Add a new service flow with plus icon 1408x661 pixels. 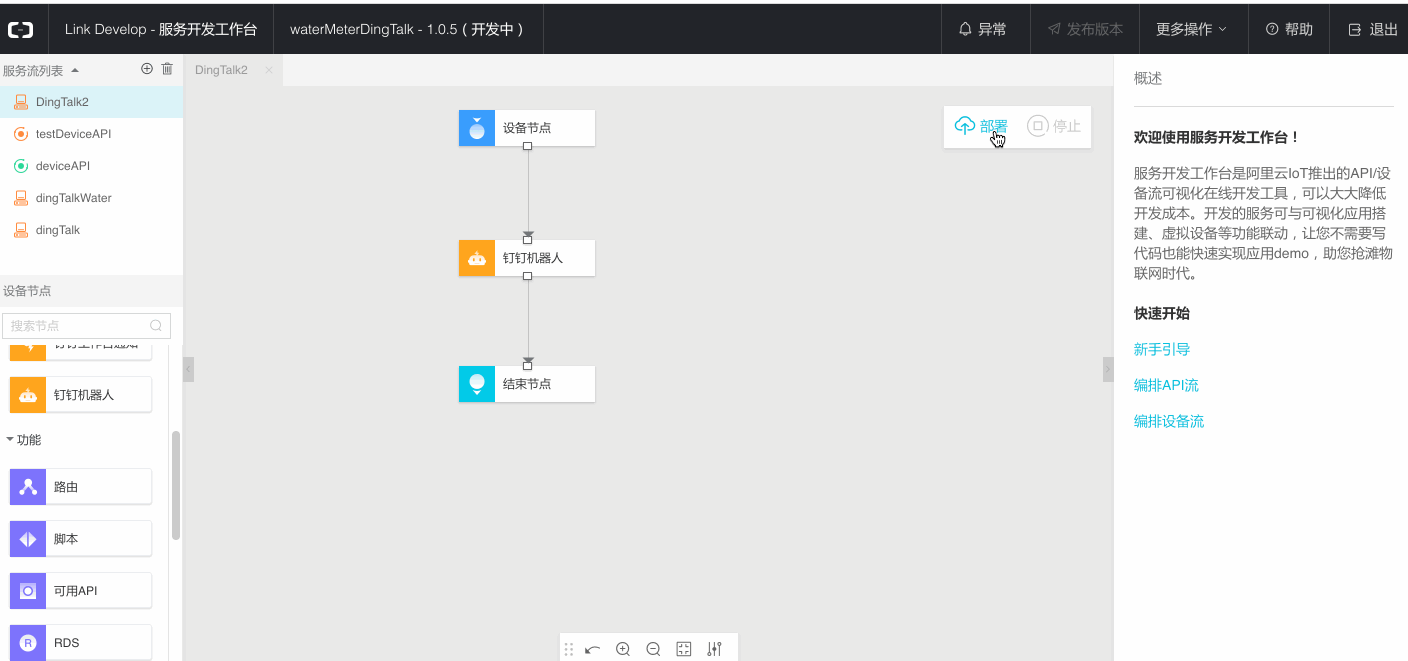click(147, 69)
